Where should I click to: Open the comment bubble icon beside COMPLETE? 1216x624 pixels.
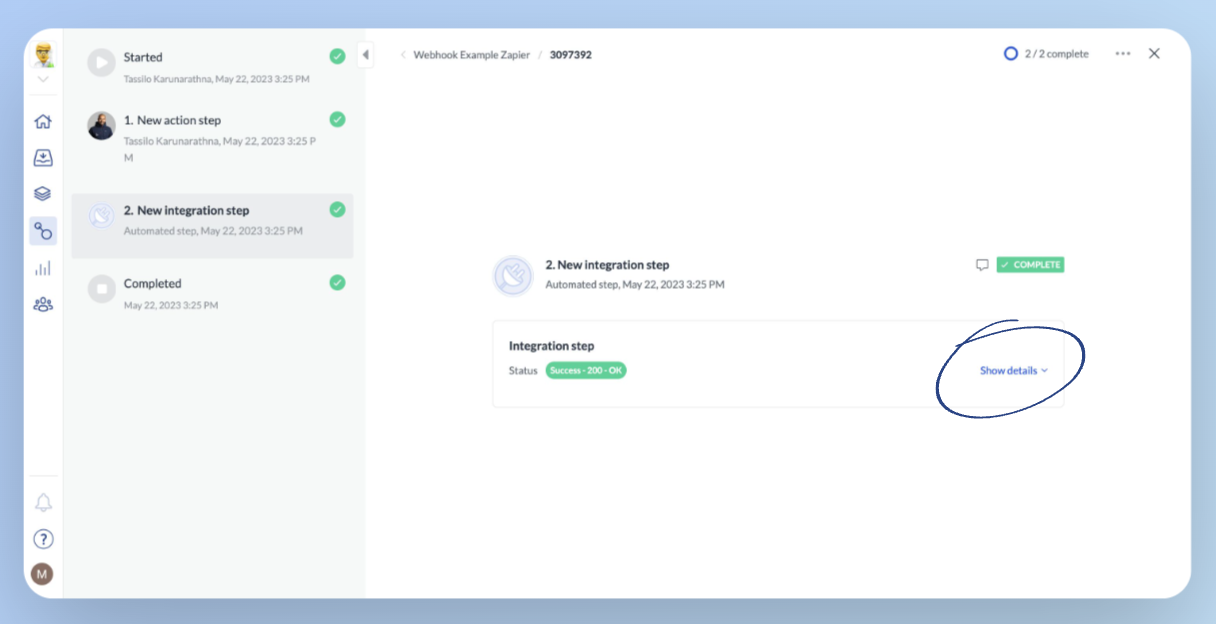982,265
